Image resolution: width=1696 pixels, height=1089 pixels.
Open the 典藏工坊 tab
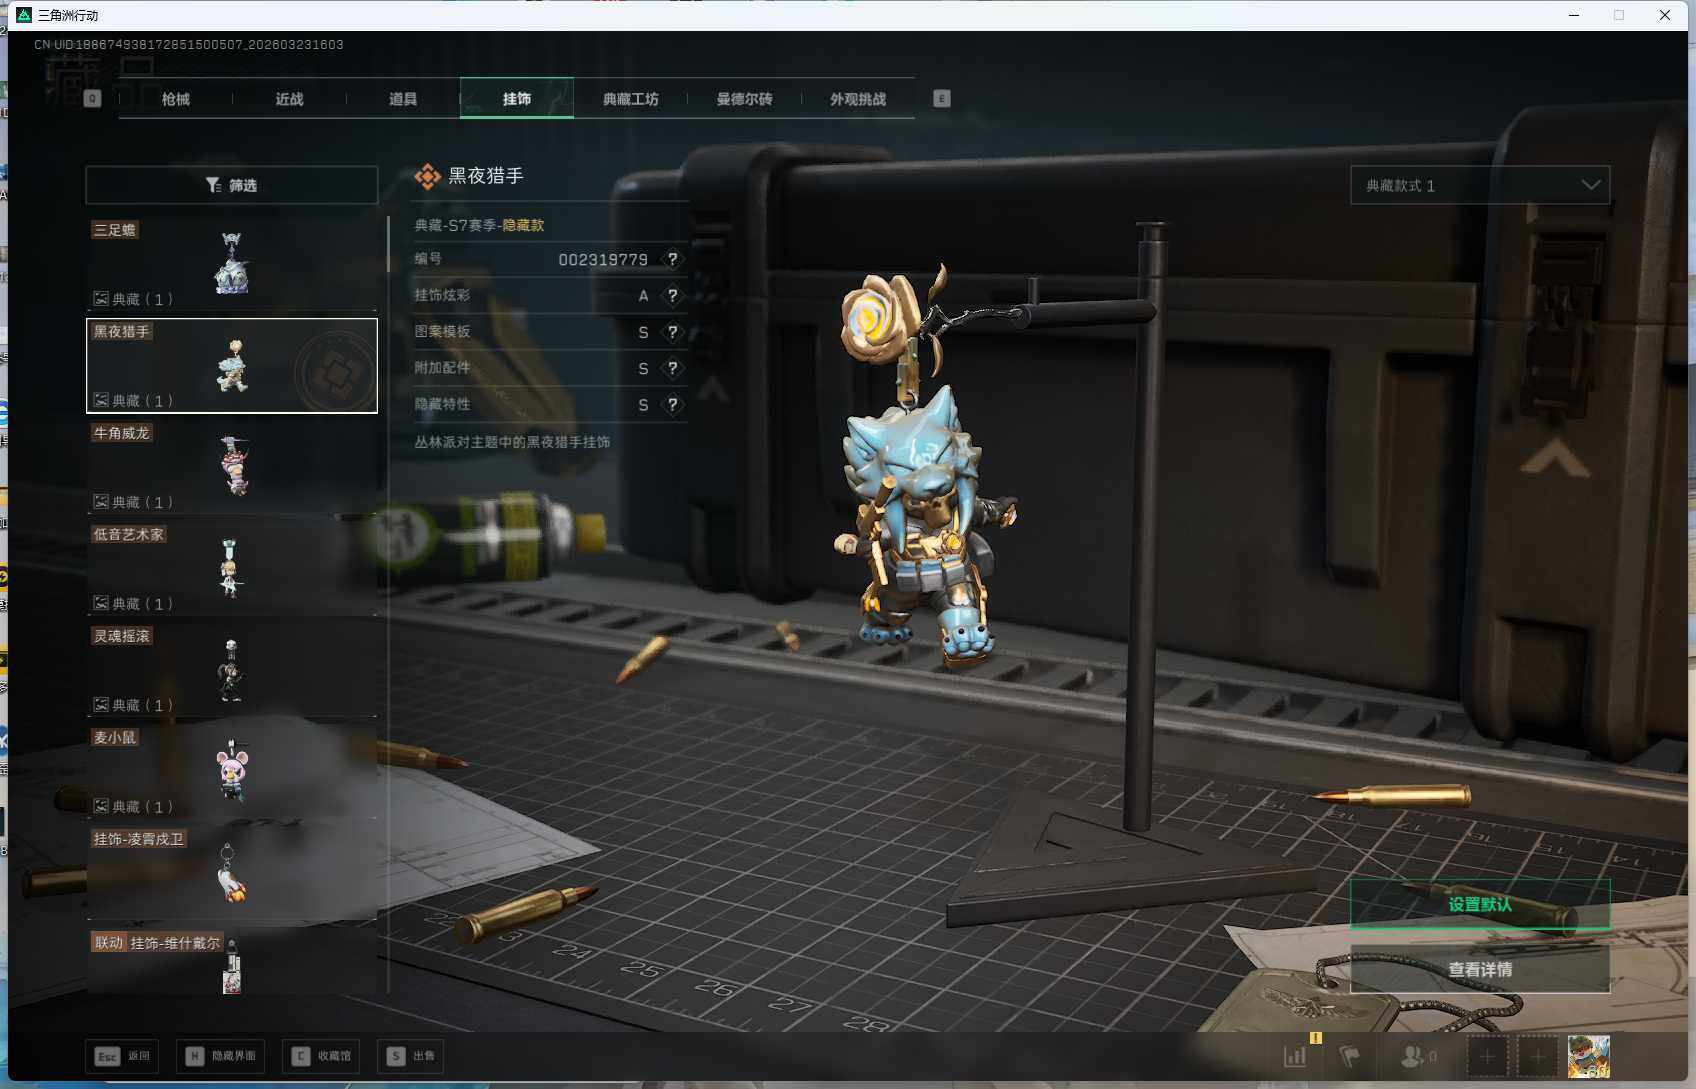tap(630, 99)
